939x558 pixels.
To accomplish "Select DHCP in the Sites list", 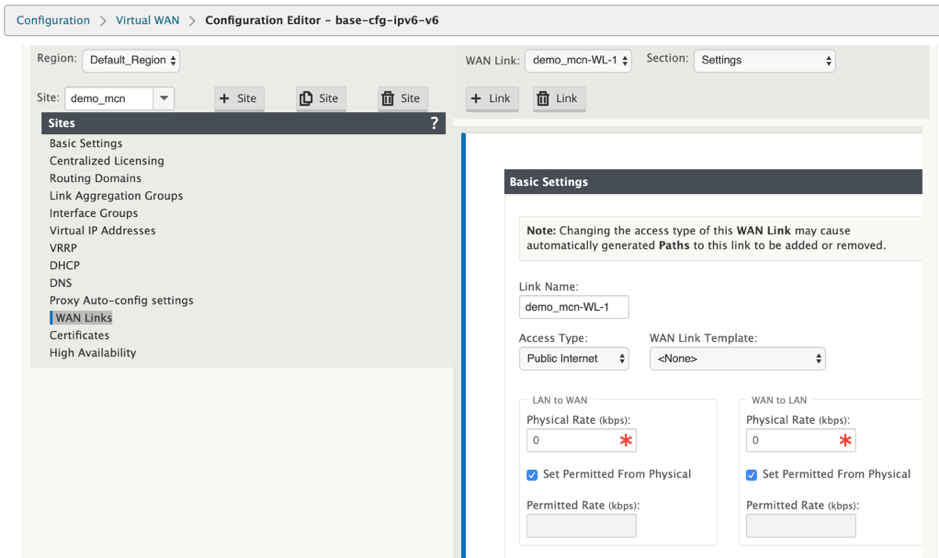I will pyautogui.click(x=64, y=265).
